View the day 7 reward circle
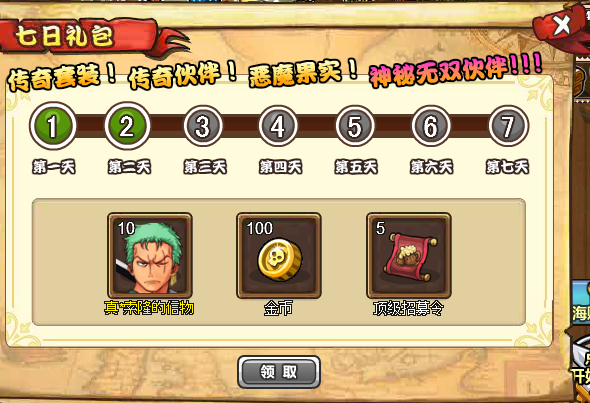 pyautogui.click(x=509, y=126)
